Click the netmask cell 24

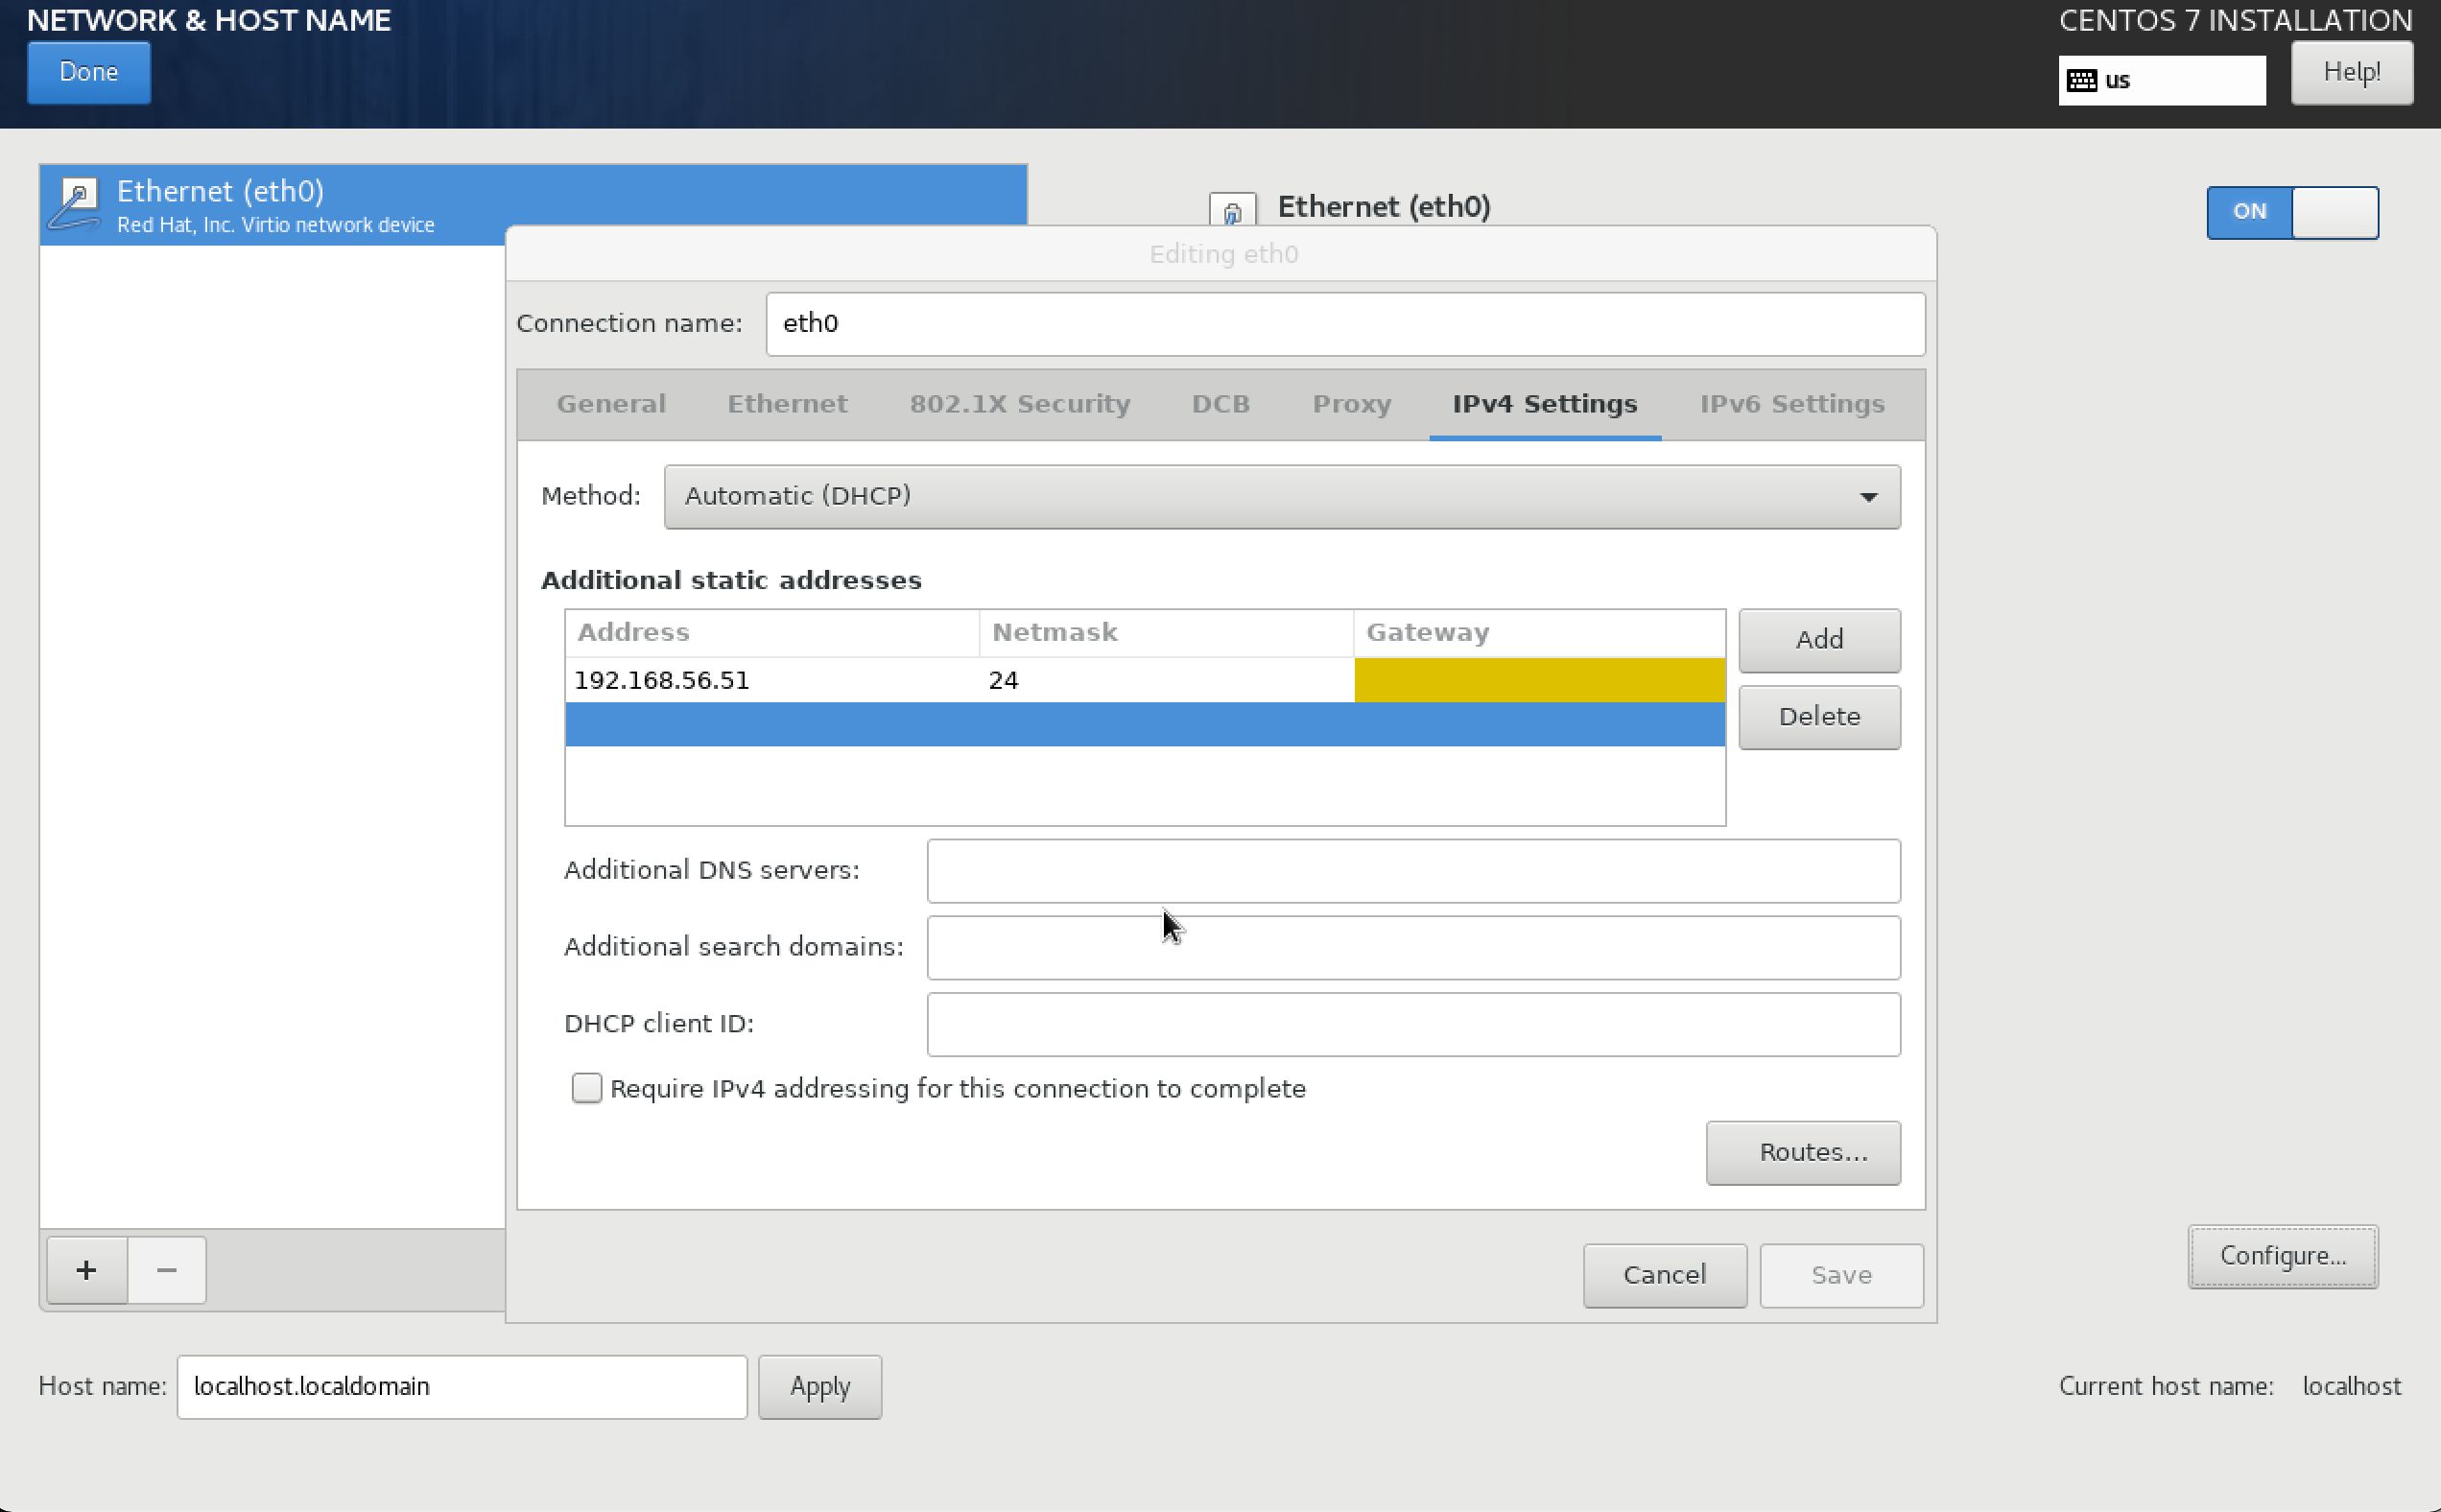click(1166, 680)
